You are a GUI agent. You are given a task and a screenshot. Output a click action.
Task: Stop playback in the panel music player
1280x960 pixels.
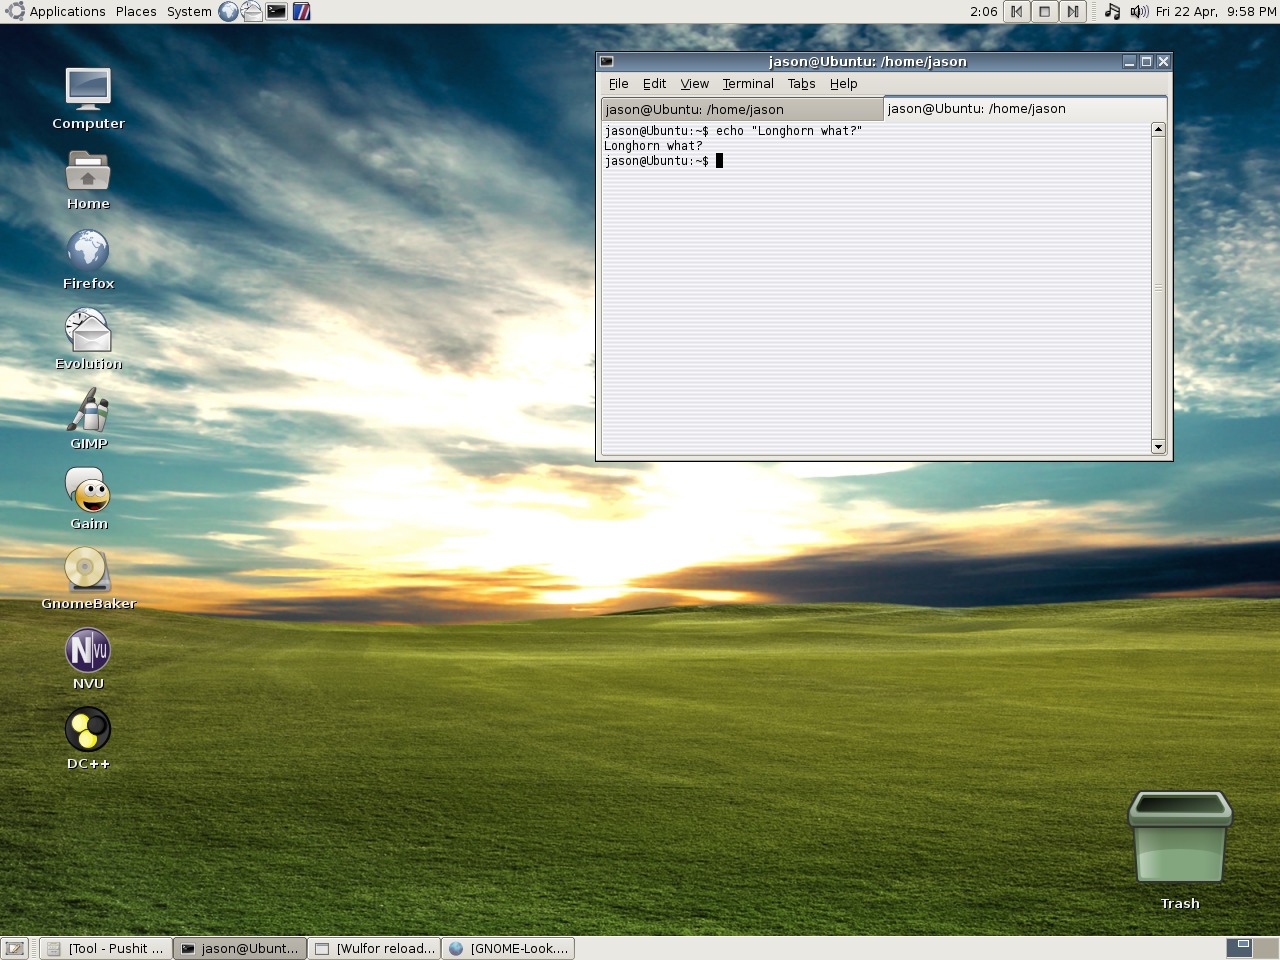click(x=1044, y=12)
